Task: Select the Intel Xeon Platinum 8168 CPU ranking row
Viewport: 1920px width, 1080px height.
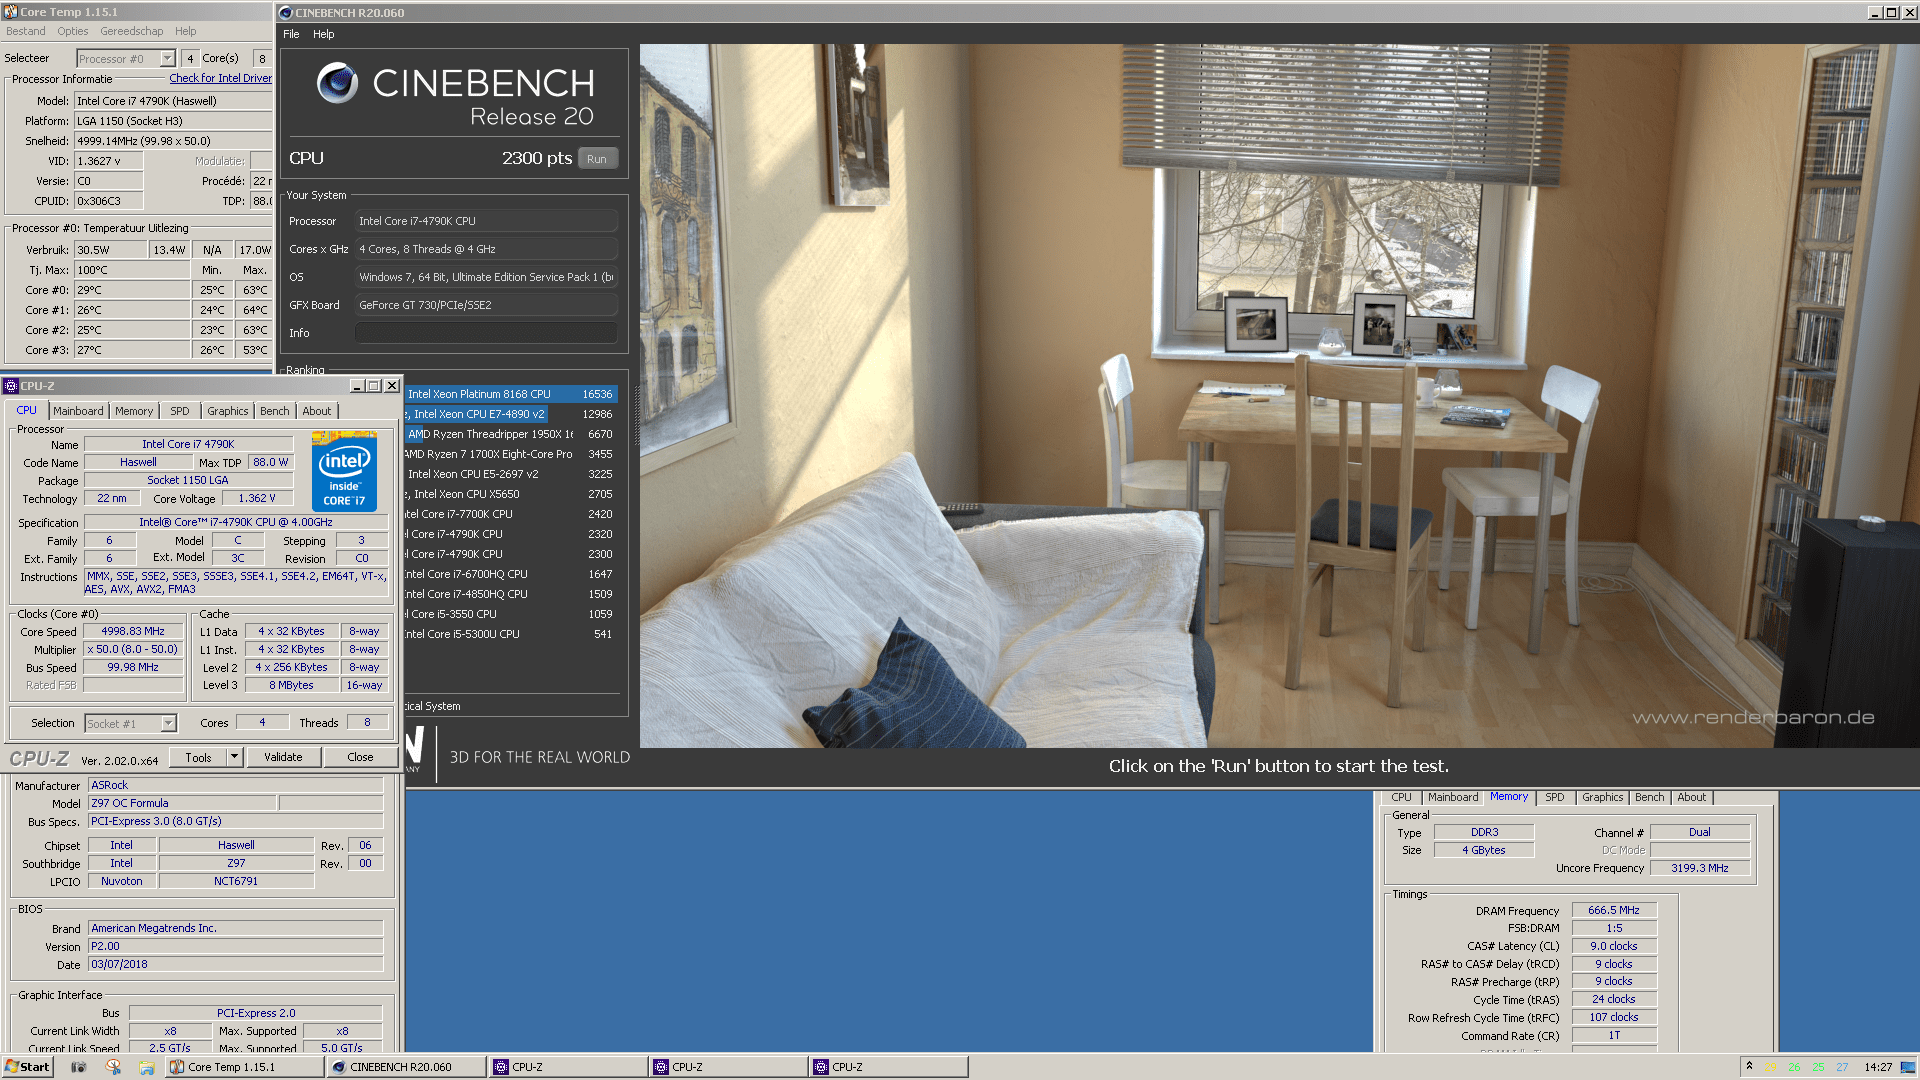Action: coord(510,394)
